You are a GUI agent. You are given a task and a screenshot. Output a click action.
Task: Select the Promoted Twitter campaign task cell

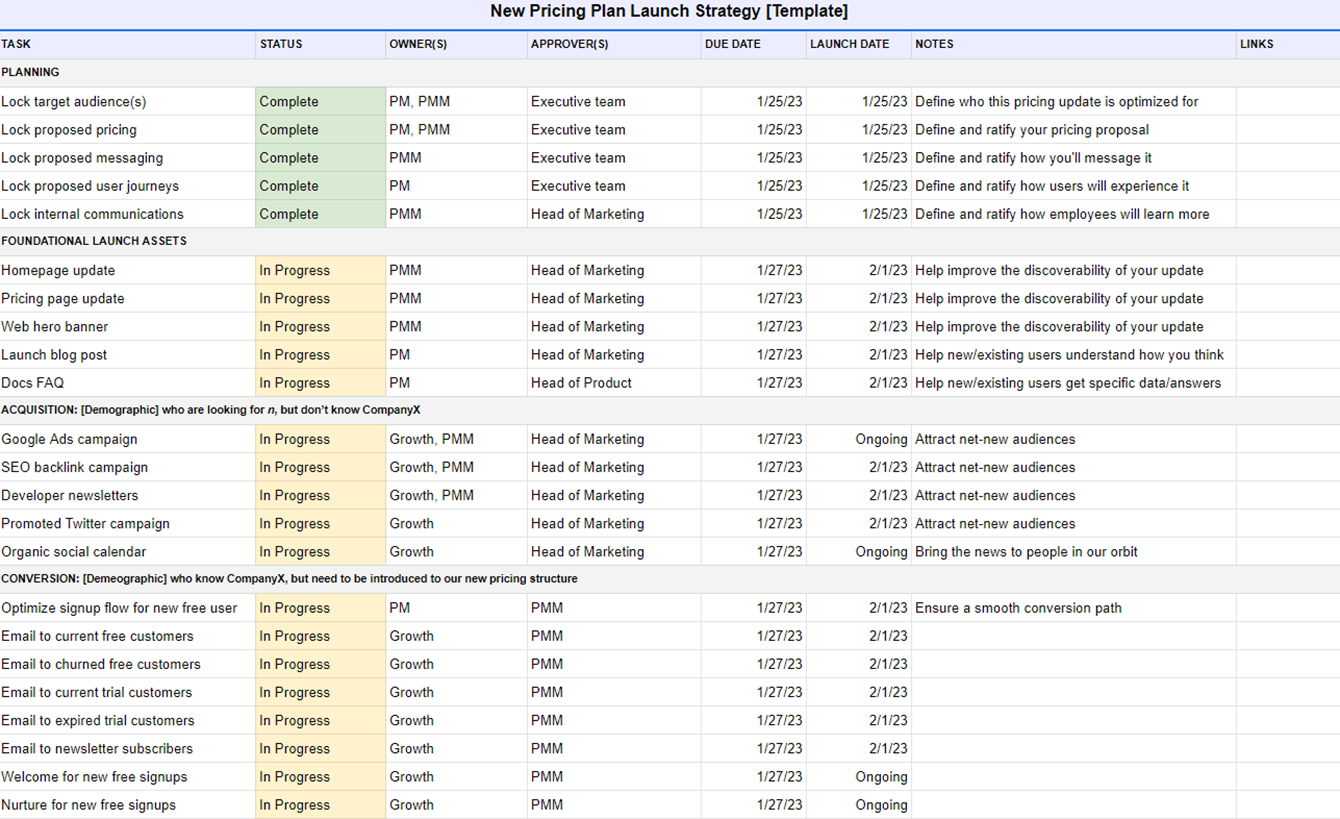click(x=128, y=524)
